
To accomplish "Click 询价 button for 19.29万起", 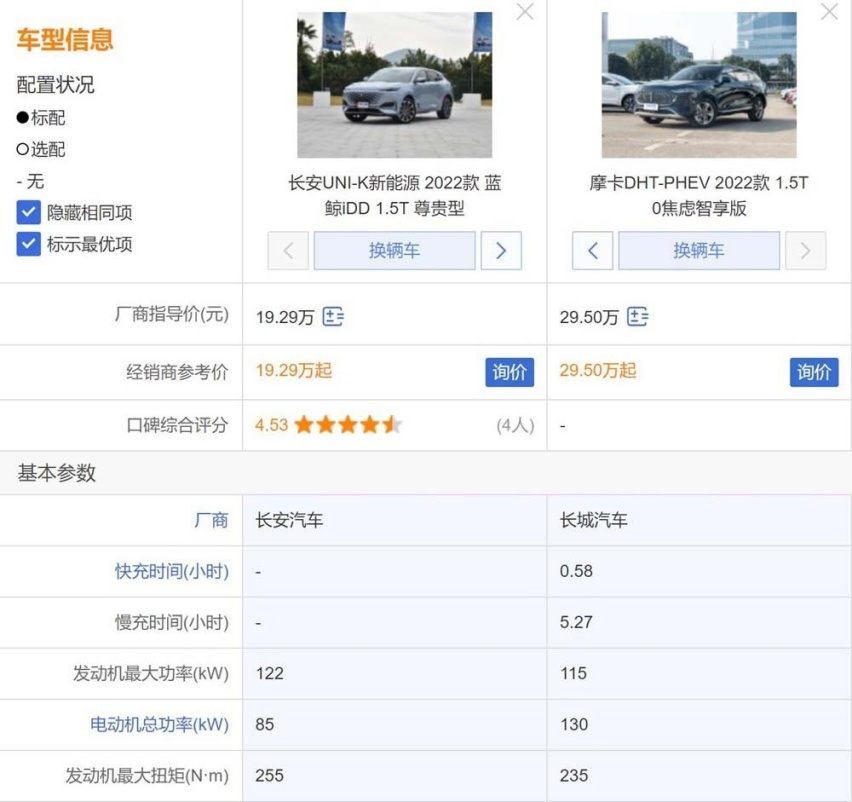I will point(510,372).
